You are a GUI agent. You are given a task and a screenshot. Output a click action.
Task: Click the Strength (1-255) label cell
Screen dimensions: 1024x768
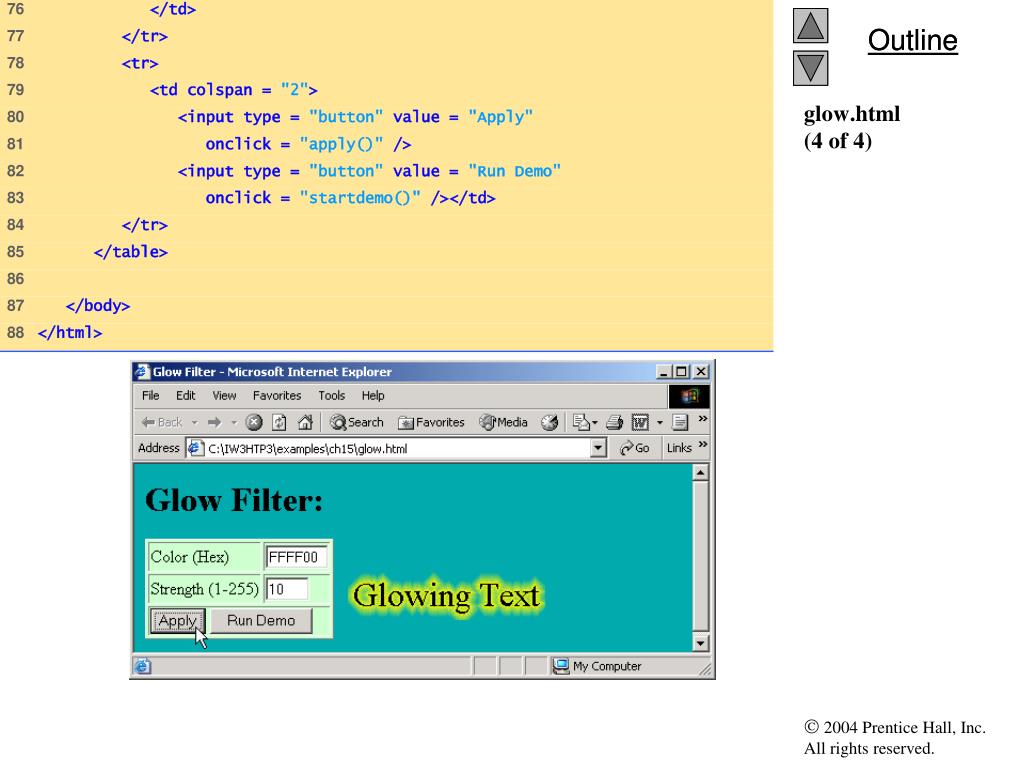(x=204, y=589)
